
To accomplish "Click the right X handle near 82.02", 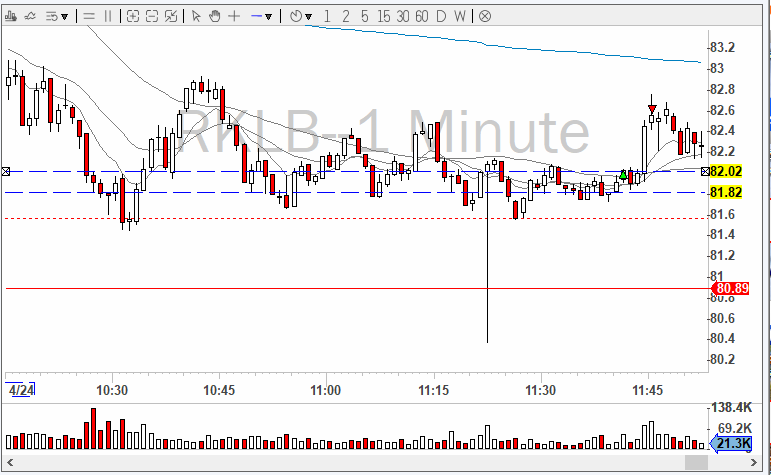I will (705, 171).
